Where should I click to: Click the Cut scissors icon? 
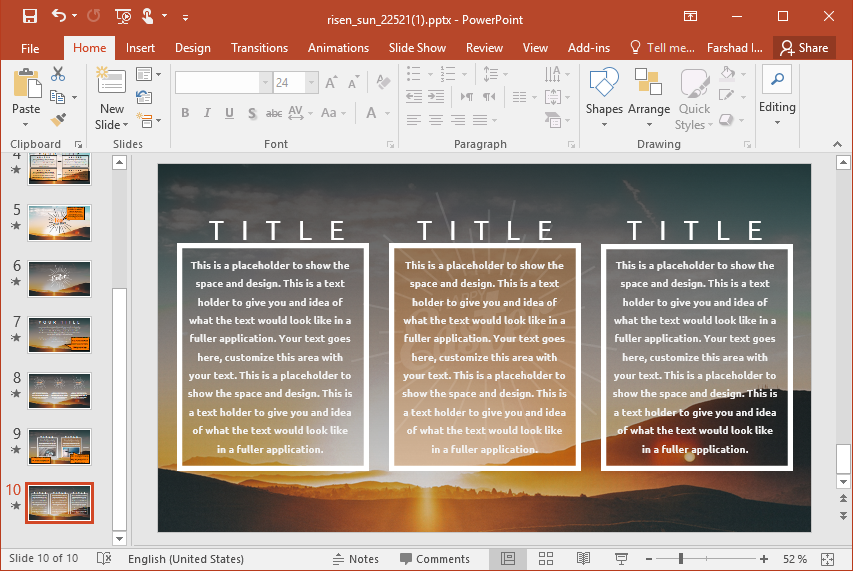pyautogui.click(x=58, y=74)
